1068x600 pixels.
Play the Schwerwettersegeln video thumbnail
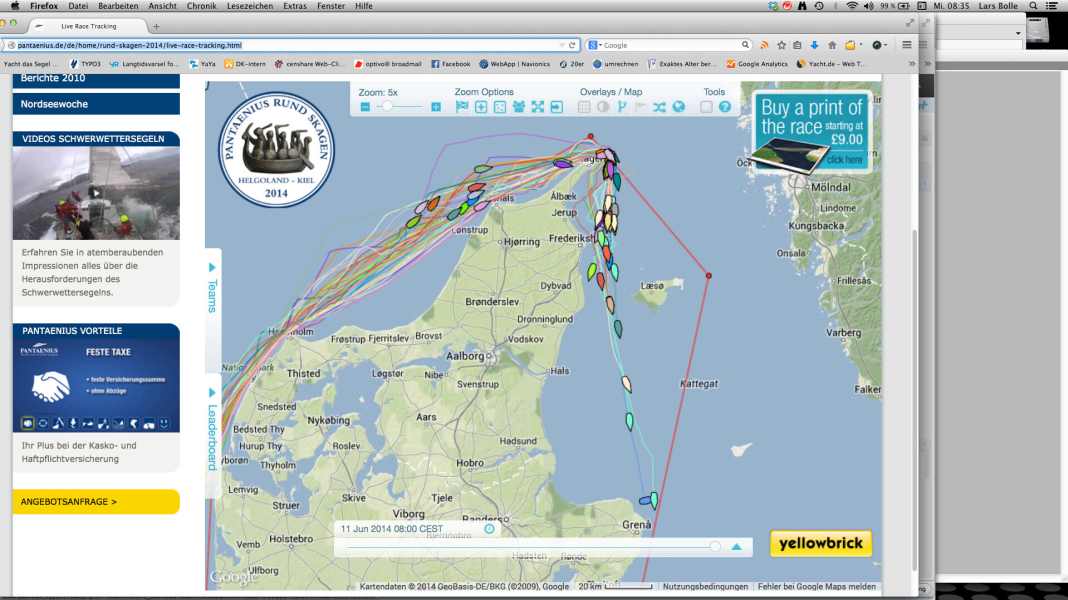pyautogui.click(x=96, y=193)
